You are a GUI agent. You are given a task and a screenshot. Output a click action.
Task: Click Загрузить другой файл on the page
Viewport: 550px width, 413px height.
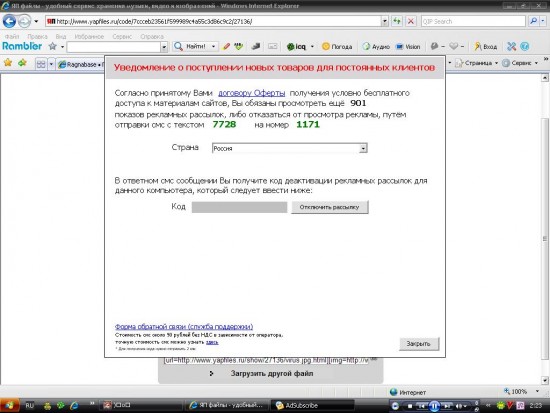pos(272,374)
